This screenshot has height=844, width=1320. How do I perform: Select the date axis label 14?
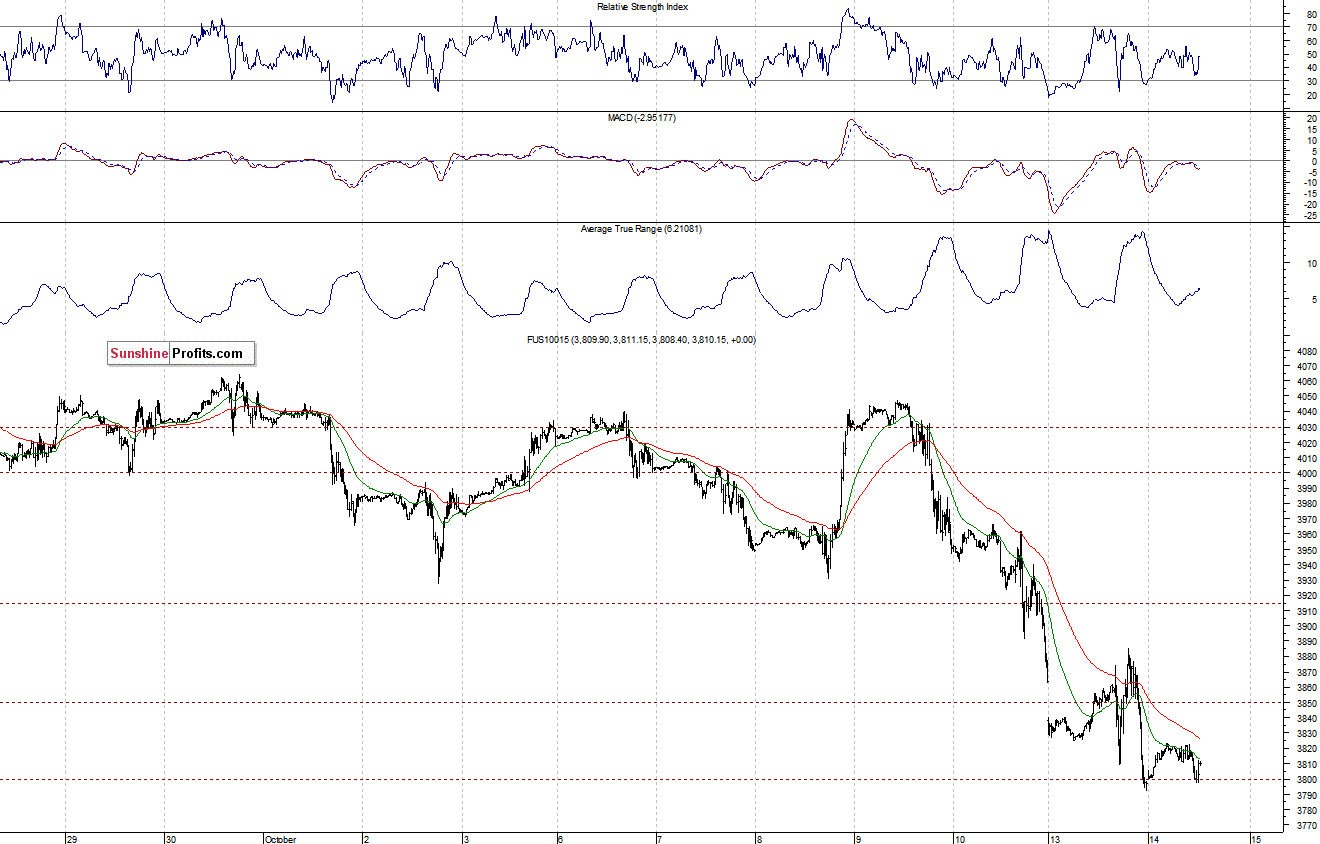point(1154,838)
